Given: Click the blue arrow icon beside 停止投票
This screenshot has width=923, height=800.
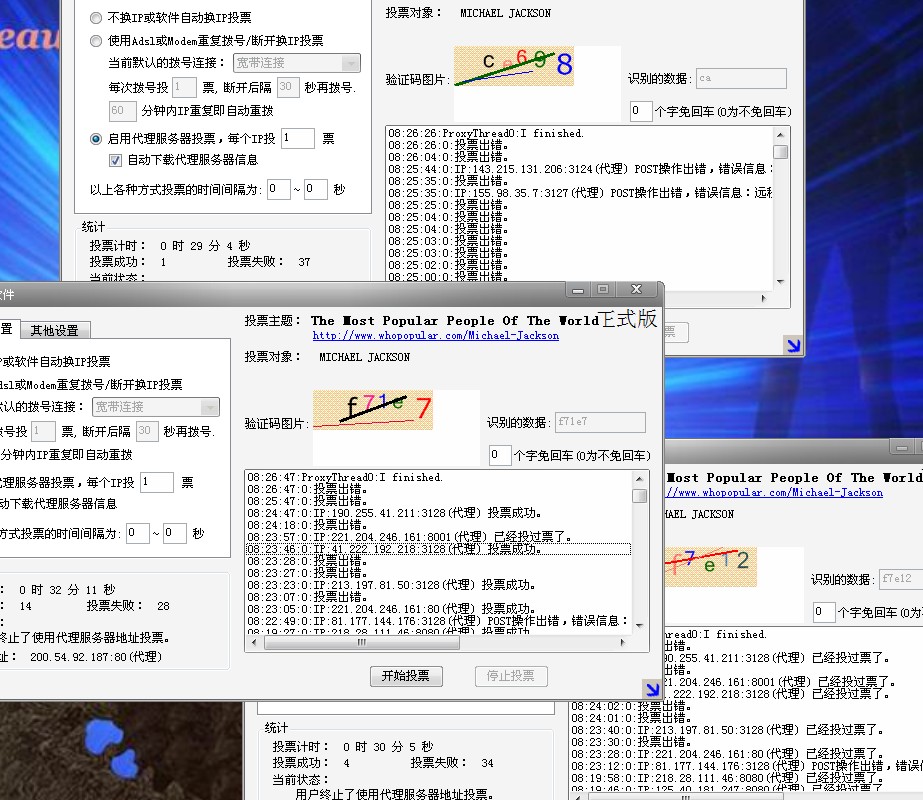Looking at the screenshot, I should [x=651, y=687].
